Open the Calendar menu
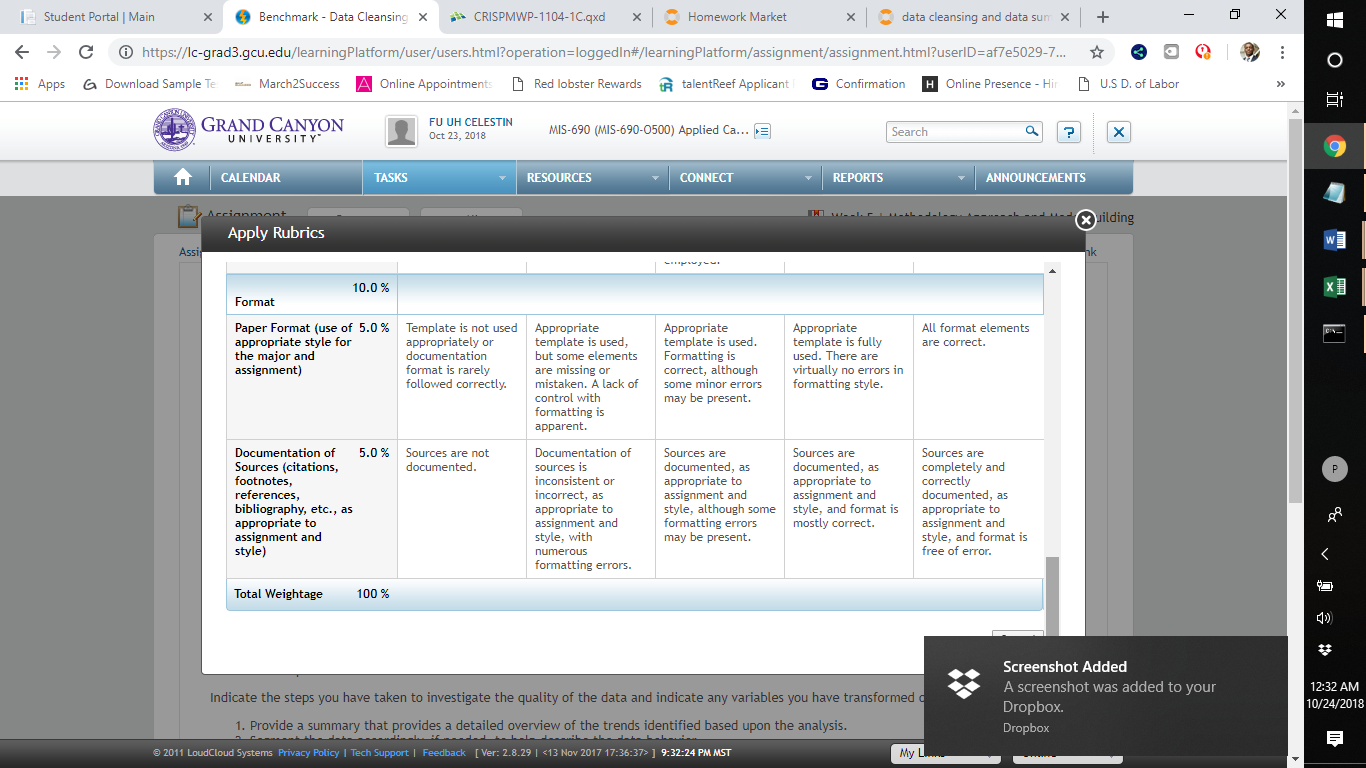Viewport: 1366px width, 768px height. coord(250,178)
